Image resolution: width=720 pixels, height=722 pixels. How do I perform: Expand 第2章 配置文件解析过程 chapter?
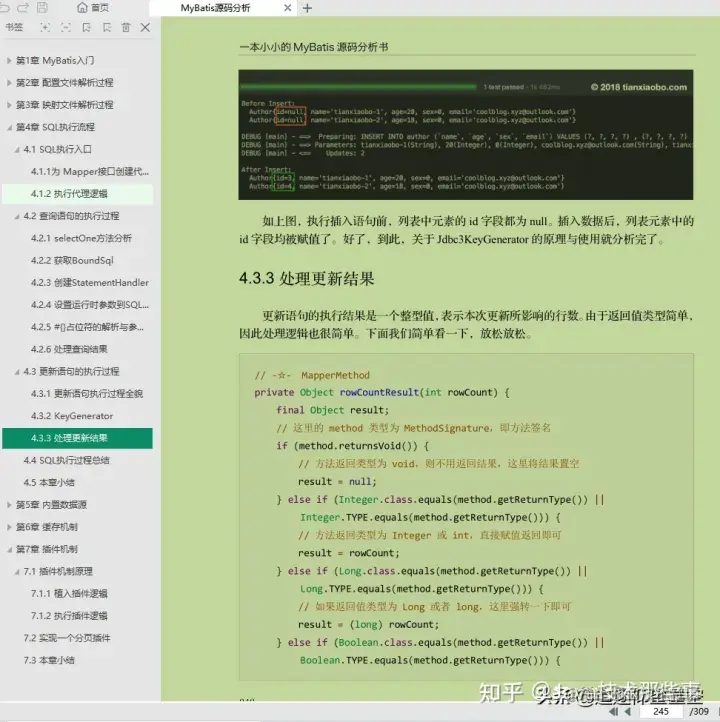pyautogui.click(x=9, y=82)
